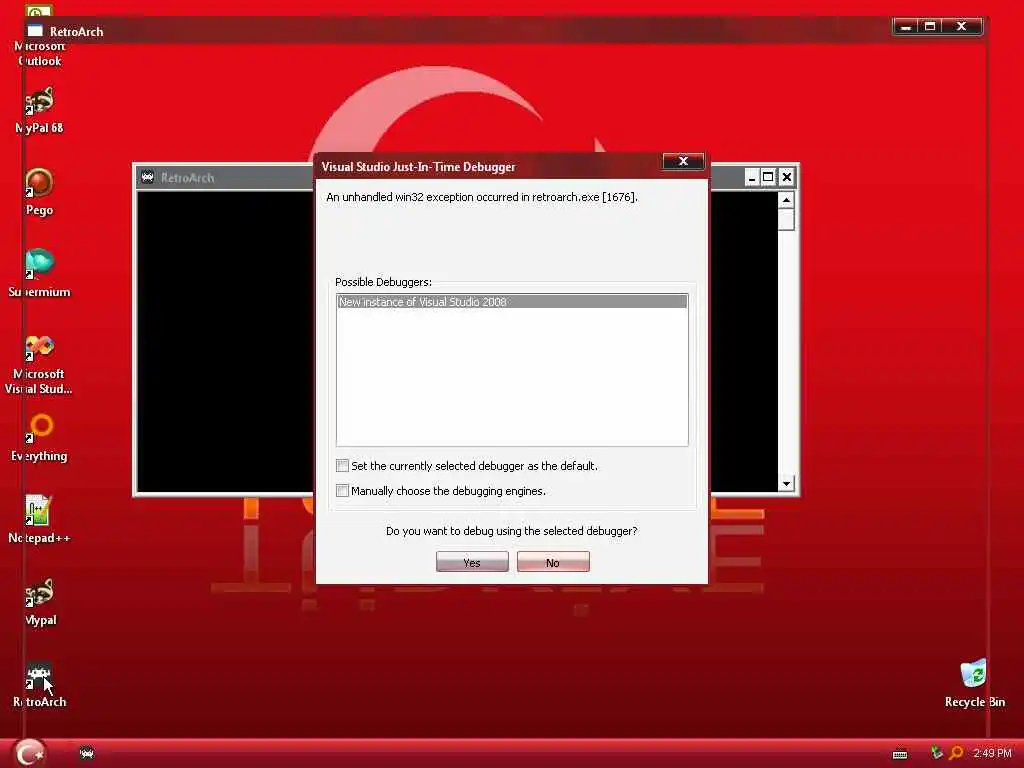Click RetroArch window scrollbar up arrow
The width and height of the screenshot is (1024, 768).
tap(786, 200)
